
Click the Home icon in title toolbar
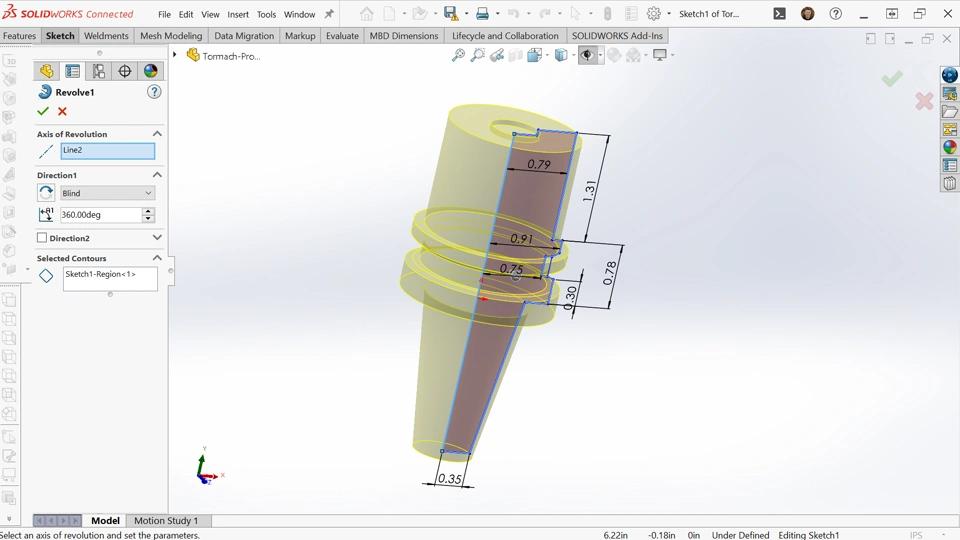366,13
